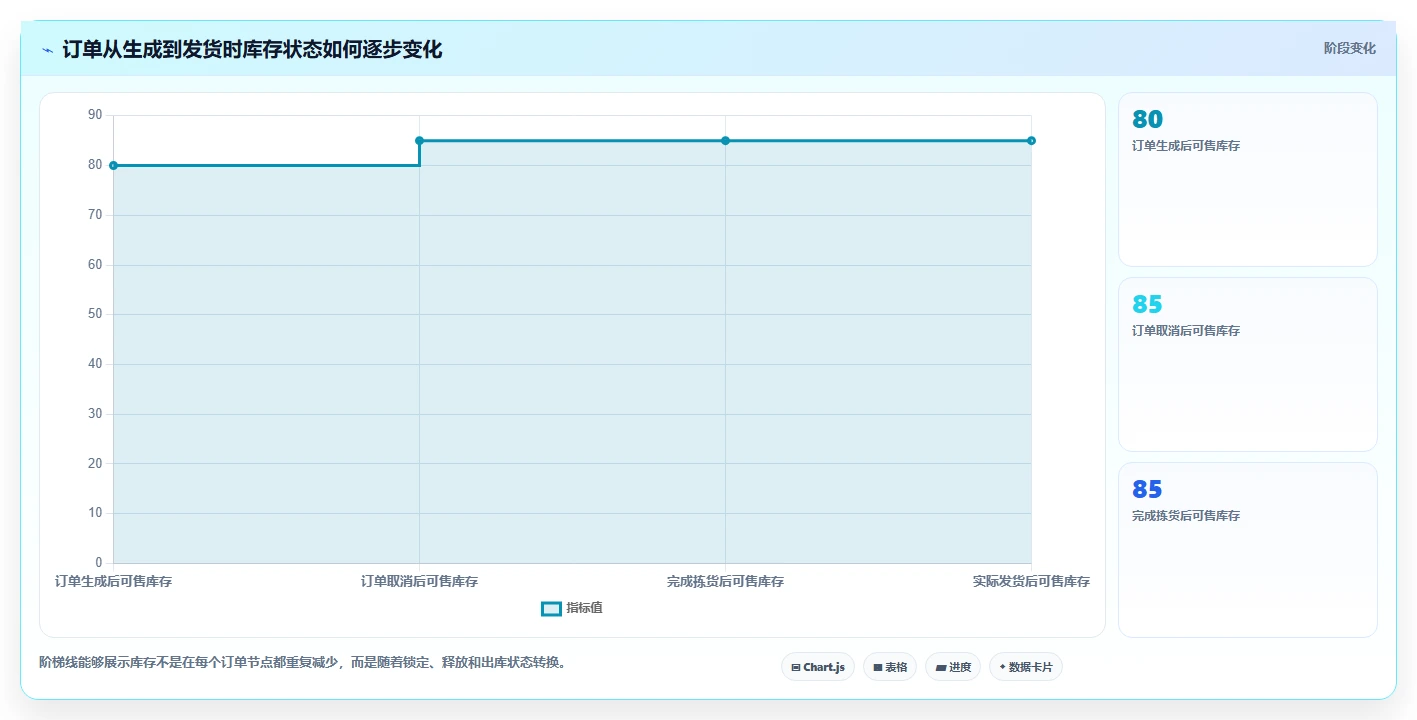Click the data point at 实际发货后可售库存
The width and height of the screenshot is (1417, 720).
click(x=1031, y=141)
